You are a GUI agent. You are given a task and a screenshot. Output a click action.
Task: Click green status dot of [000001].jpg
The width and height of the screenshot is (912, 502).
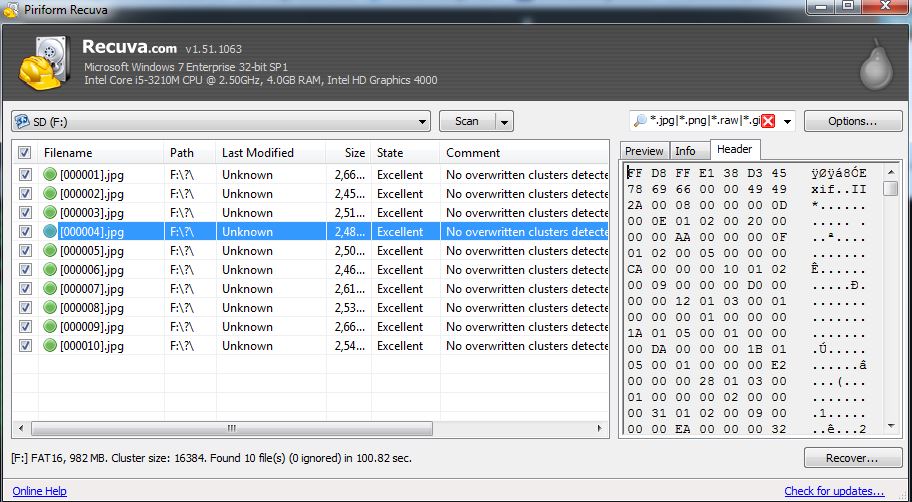point(50,175)
